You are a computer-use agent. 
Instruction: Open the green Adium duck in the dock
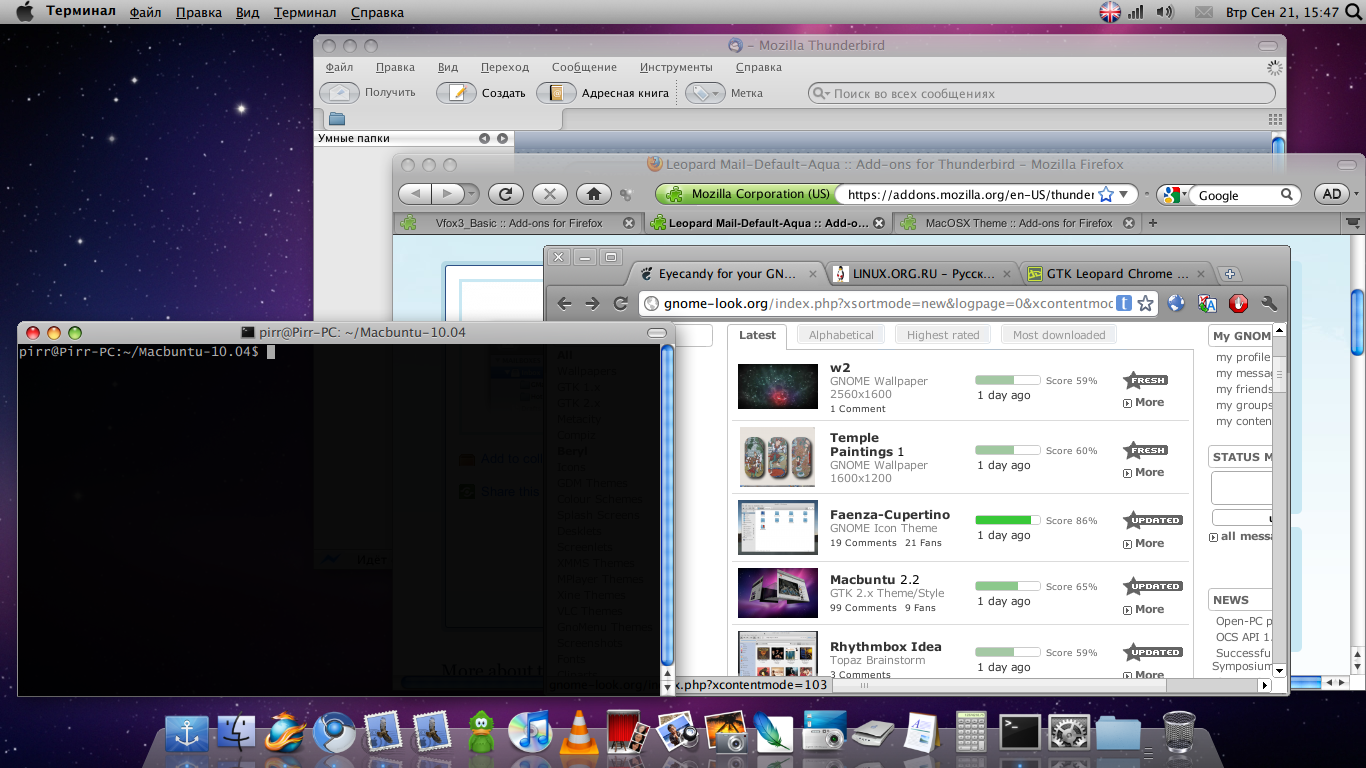coord(482,733)
